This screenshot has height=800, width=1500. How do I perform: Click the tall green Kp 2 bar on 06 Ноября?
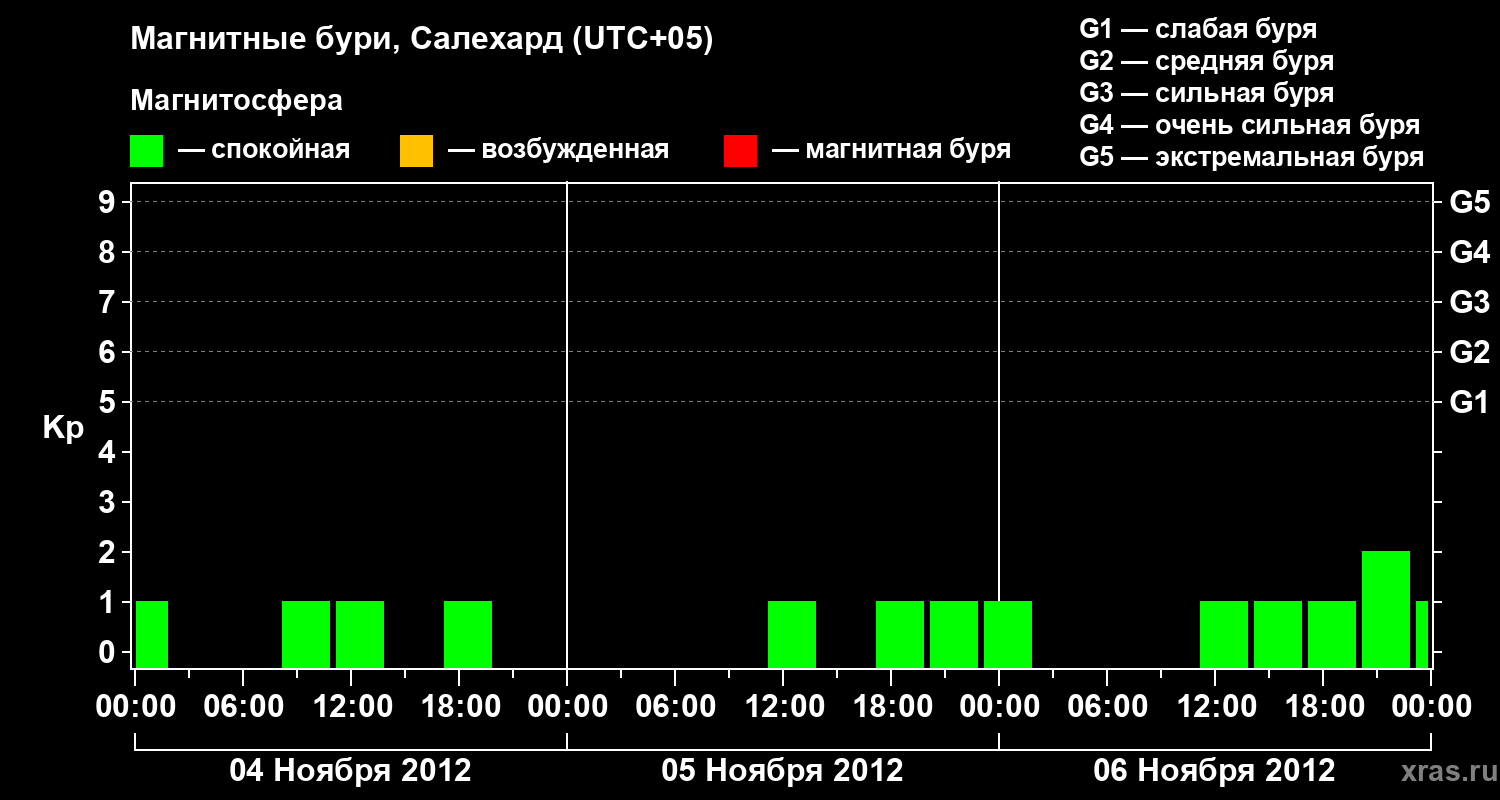[x=1386, y=609]
